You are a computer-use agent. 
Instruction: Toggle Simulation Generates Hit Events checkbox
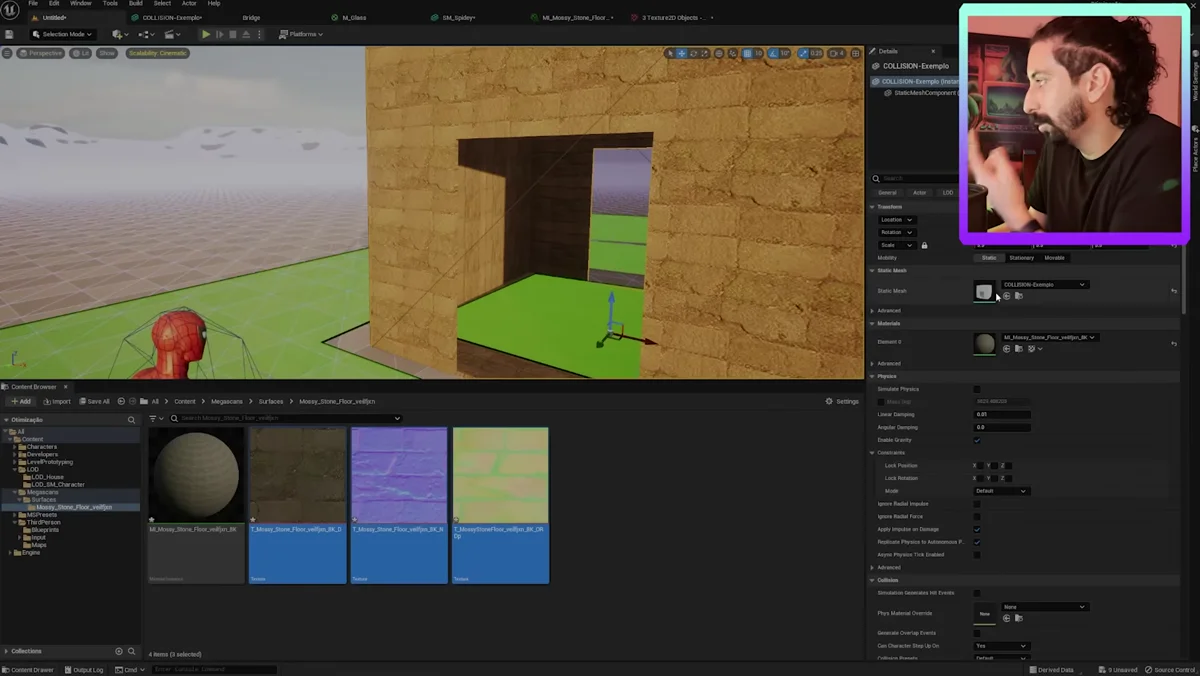click(x=977, y=593)
